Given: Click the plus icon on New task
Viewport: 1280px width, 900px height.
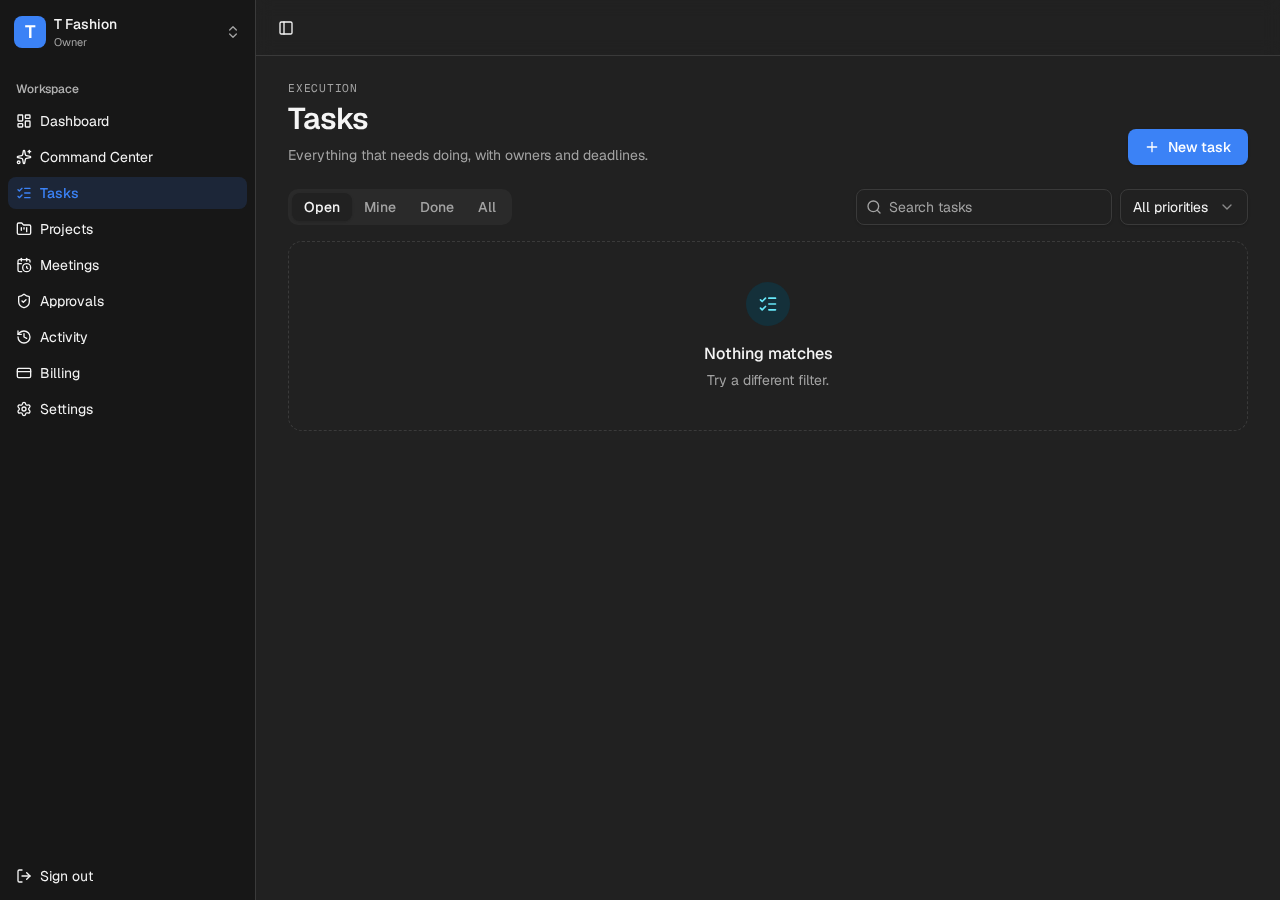Looking at the screenshot, I should pos(1152,147).
